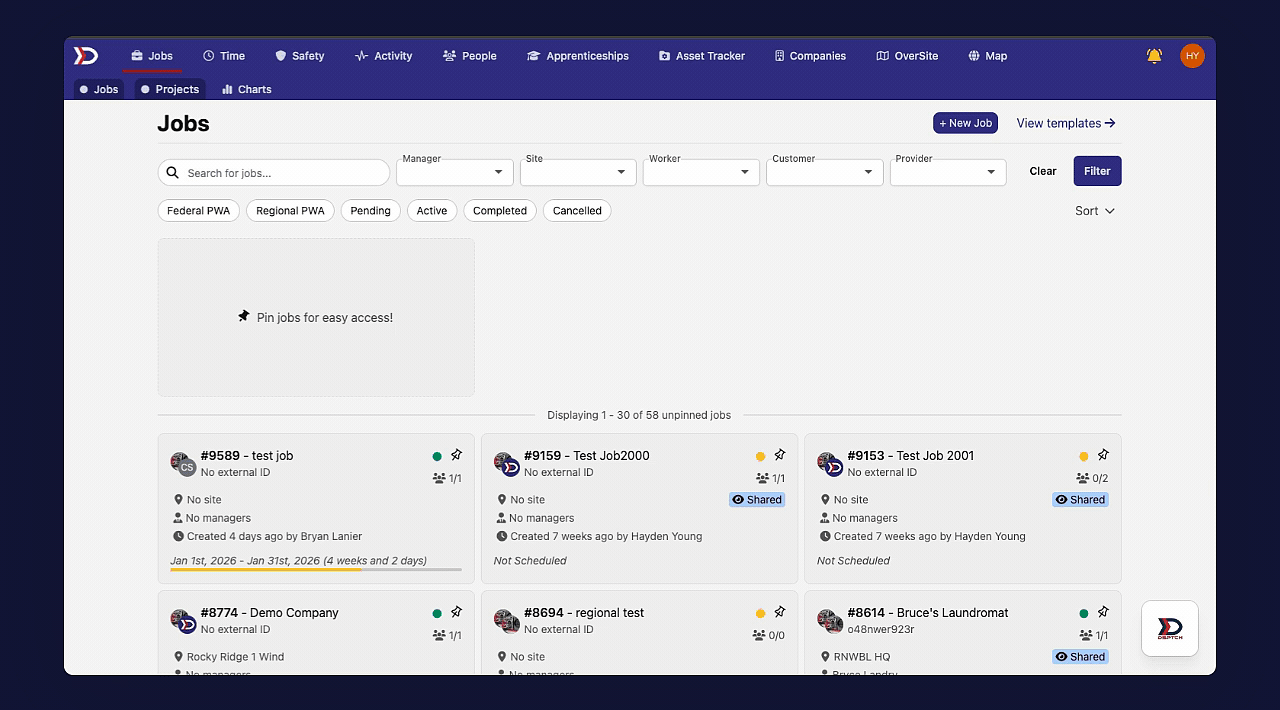Open the Site dropdown
1280x710 pixels.
[x=578, y=172]
